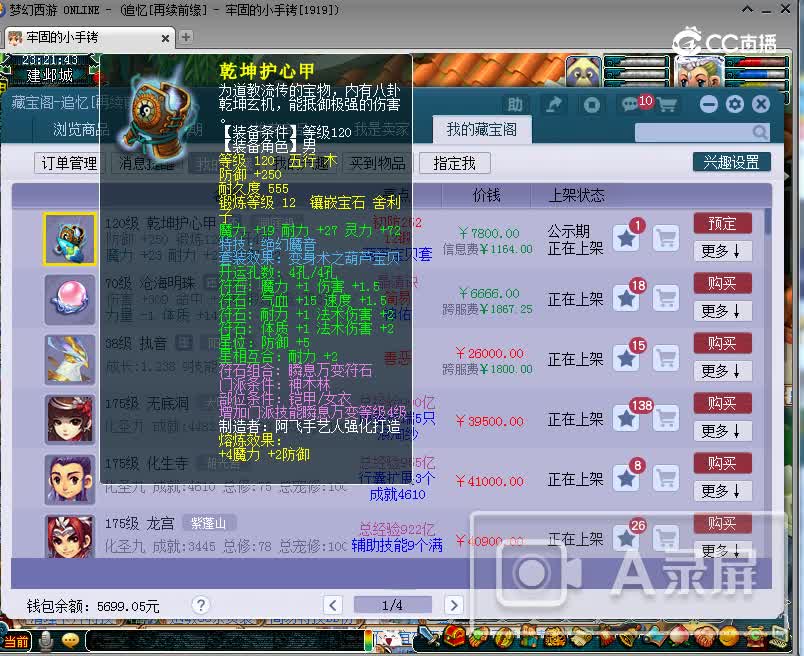
Task: Click the sword attack shortcut icon
Action: [x=429, y=638]
